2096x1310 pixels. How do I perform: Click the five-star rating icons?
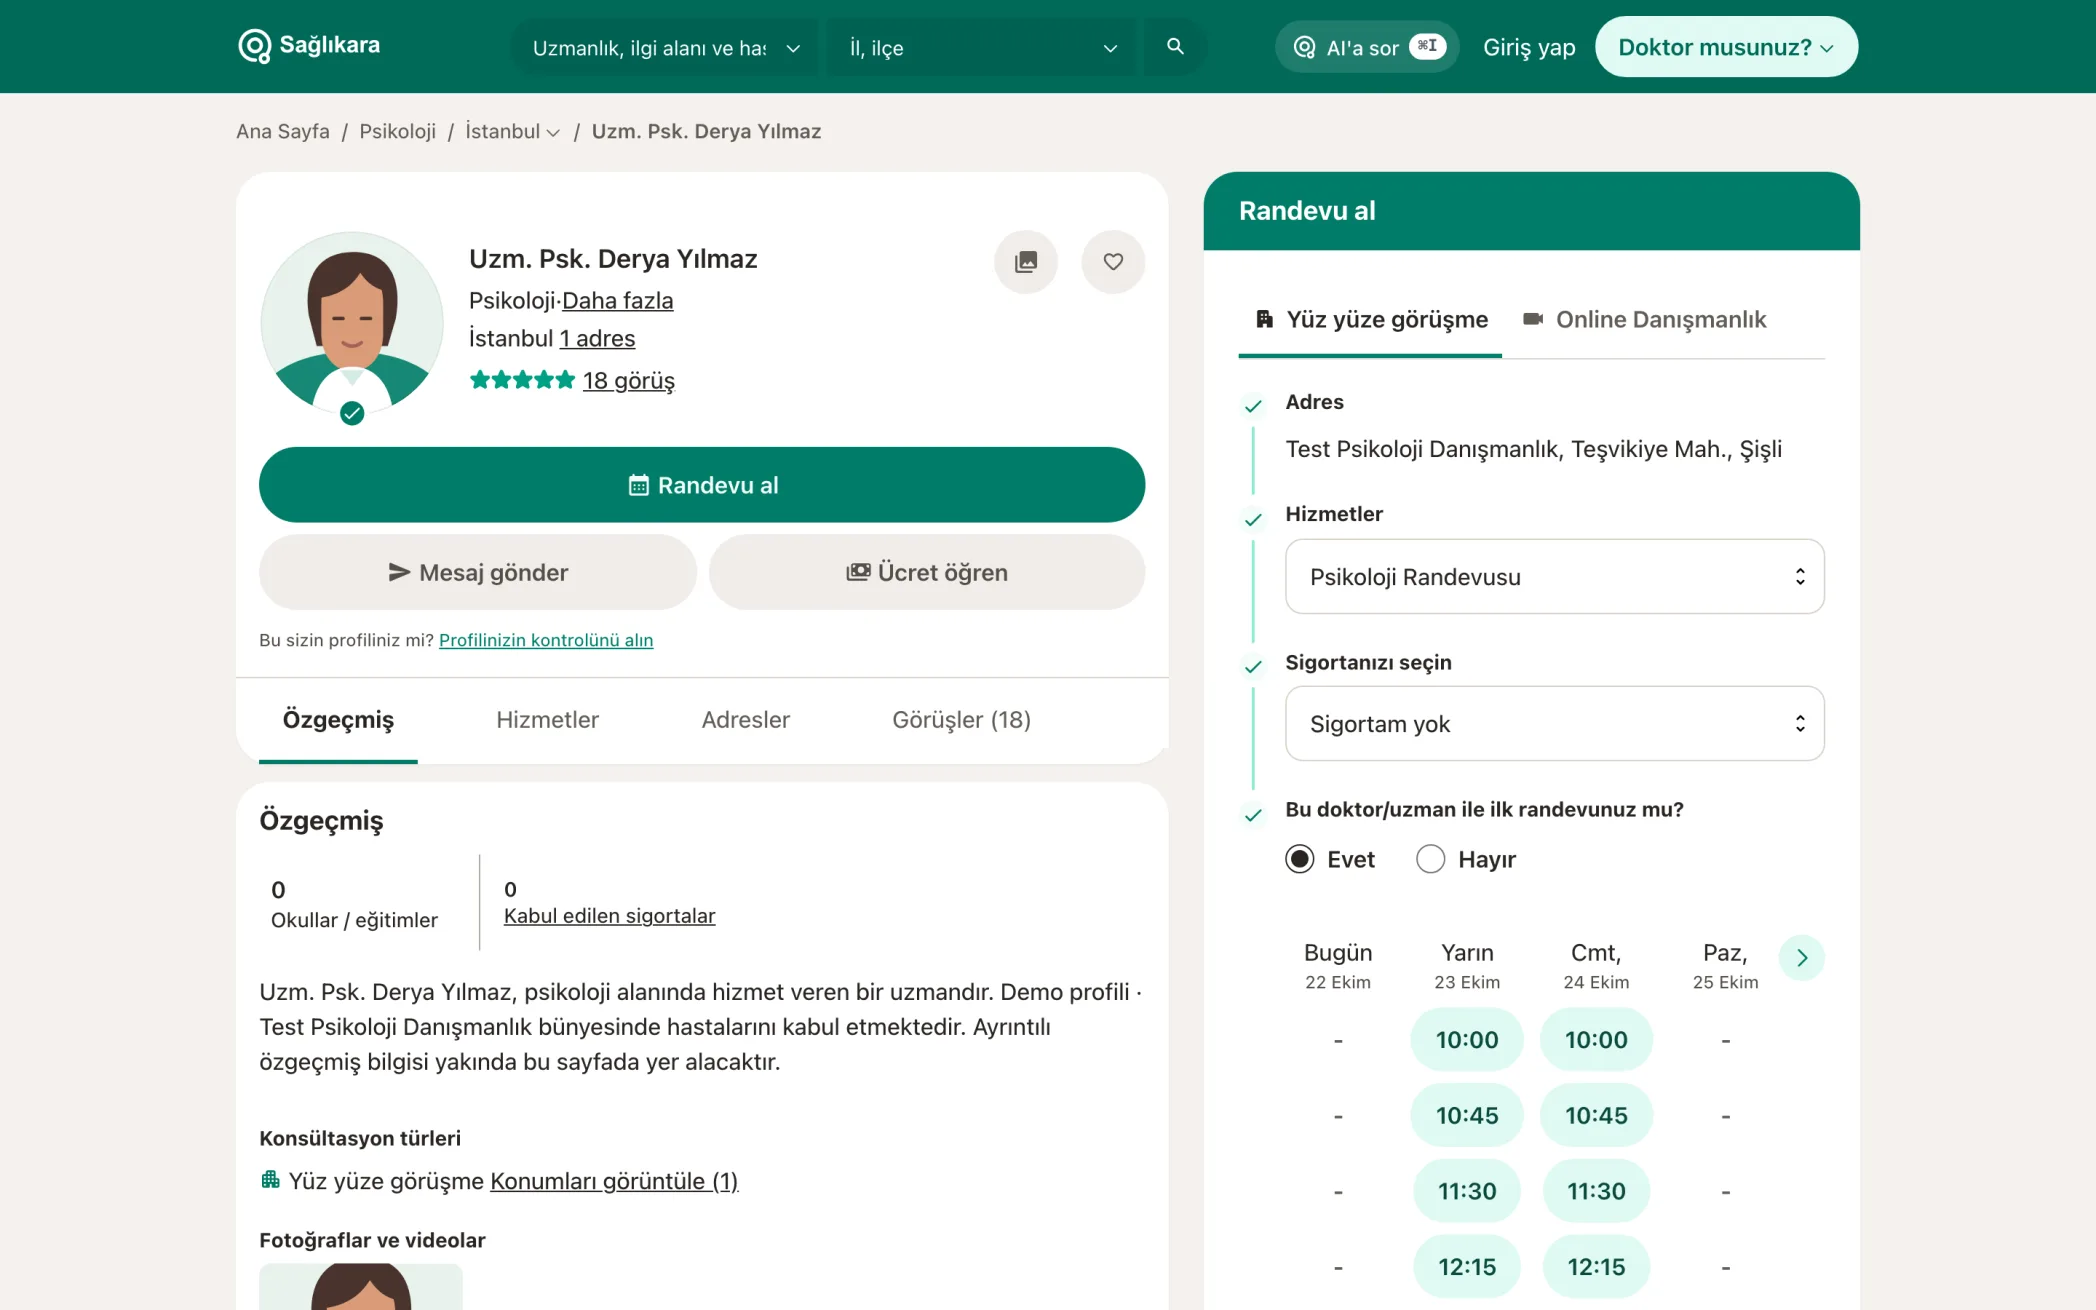[x=522, y=380]
